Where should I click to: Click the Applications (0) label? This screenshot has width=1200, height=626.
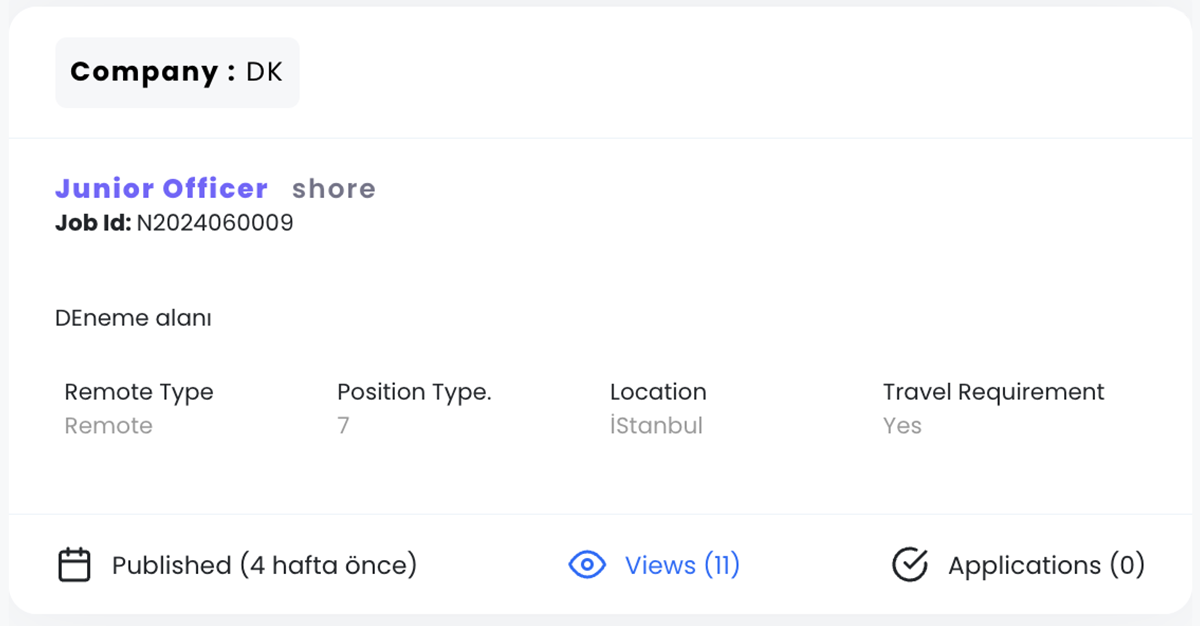pyautogui.click(x=1046, y=565)
